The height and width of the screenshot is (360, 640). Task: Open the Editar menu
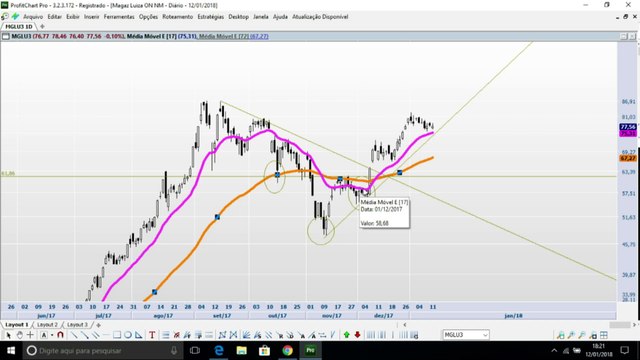click(54, 17)
